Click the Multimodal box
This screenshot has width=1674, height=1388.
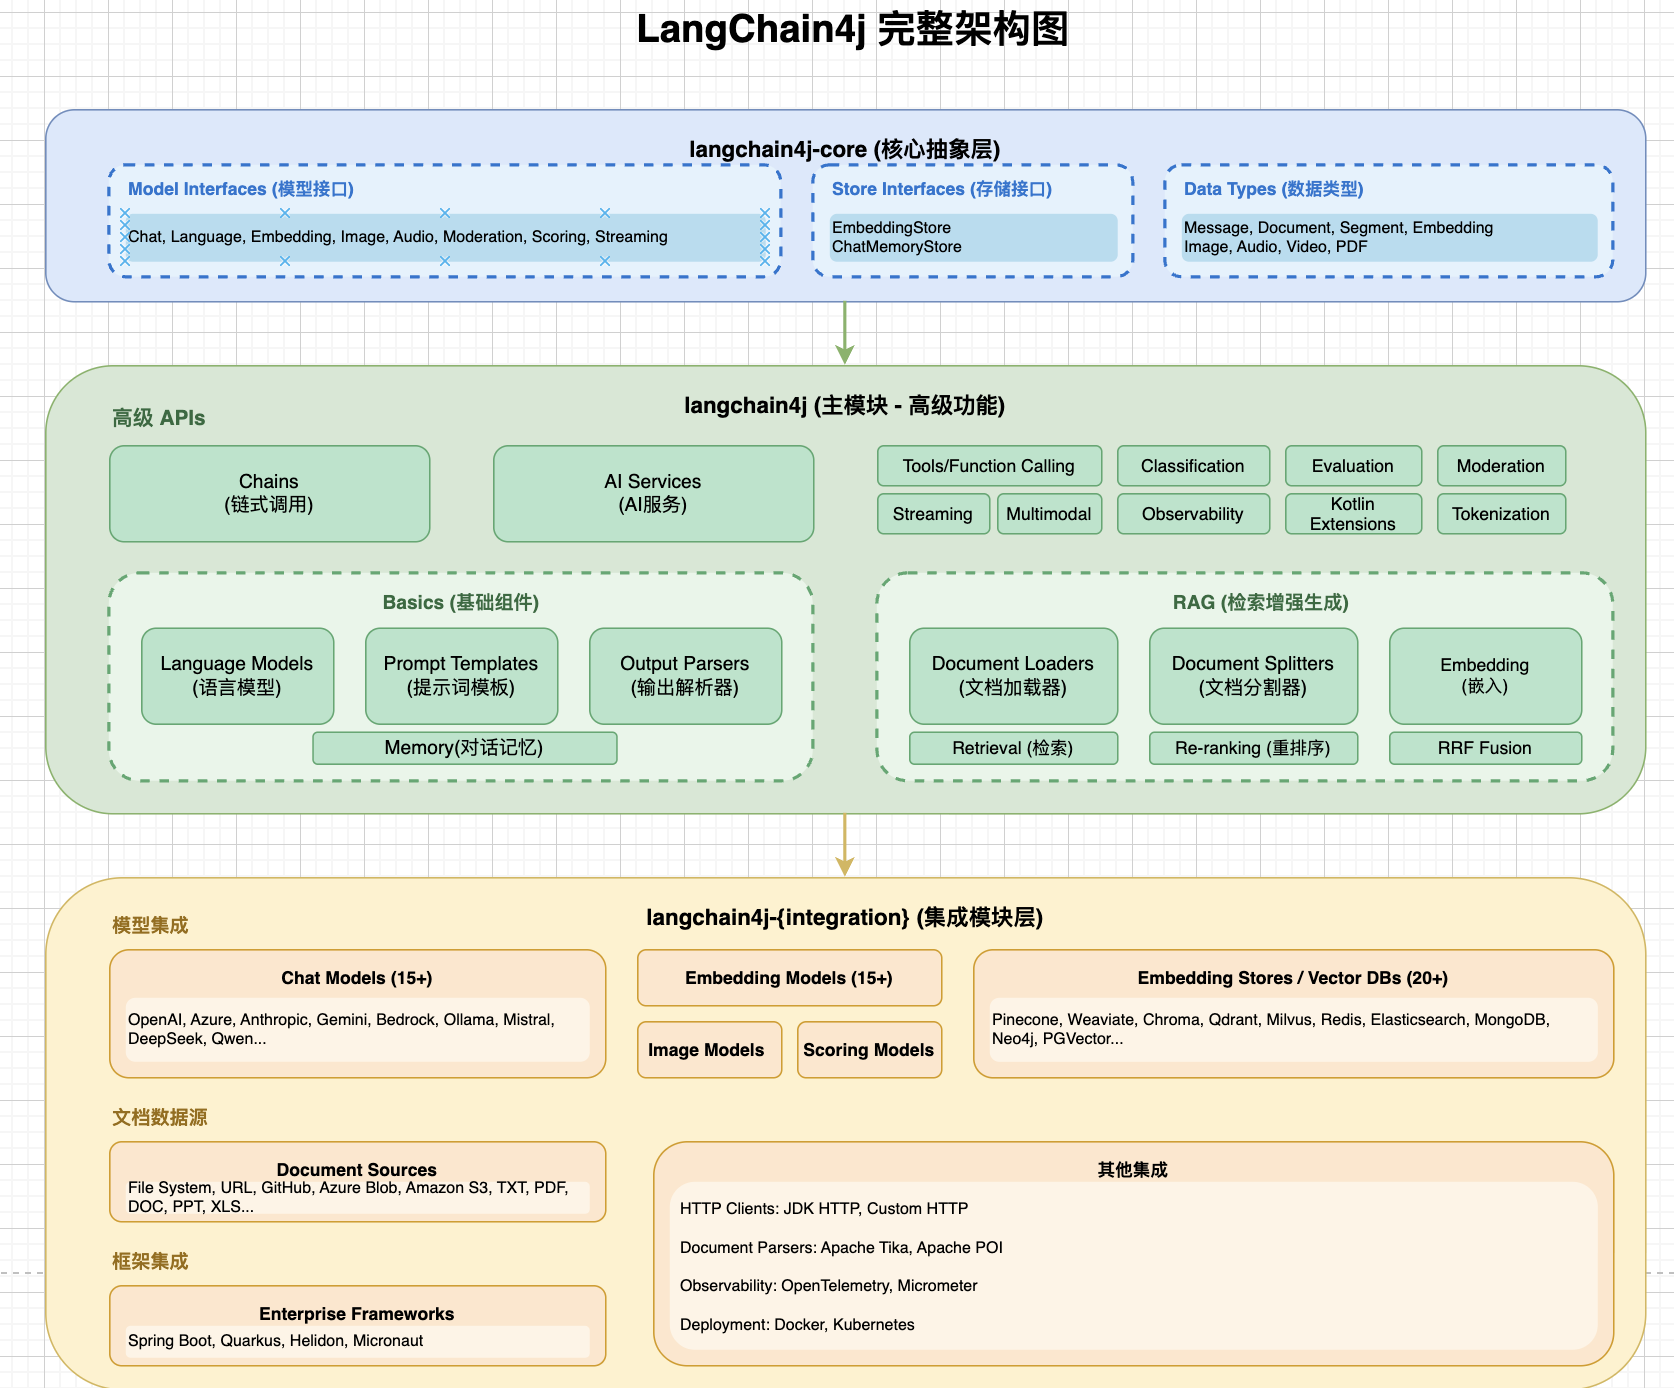(x=1050, y=514)
